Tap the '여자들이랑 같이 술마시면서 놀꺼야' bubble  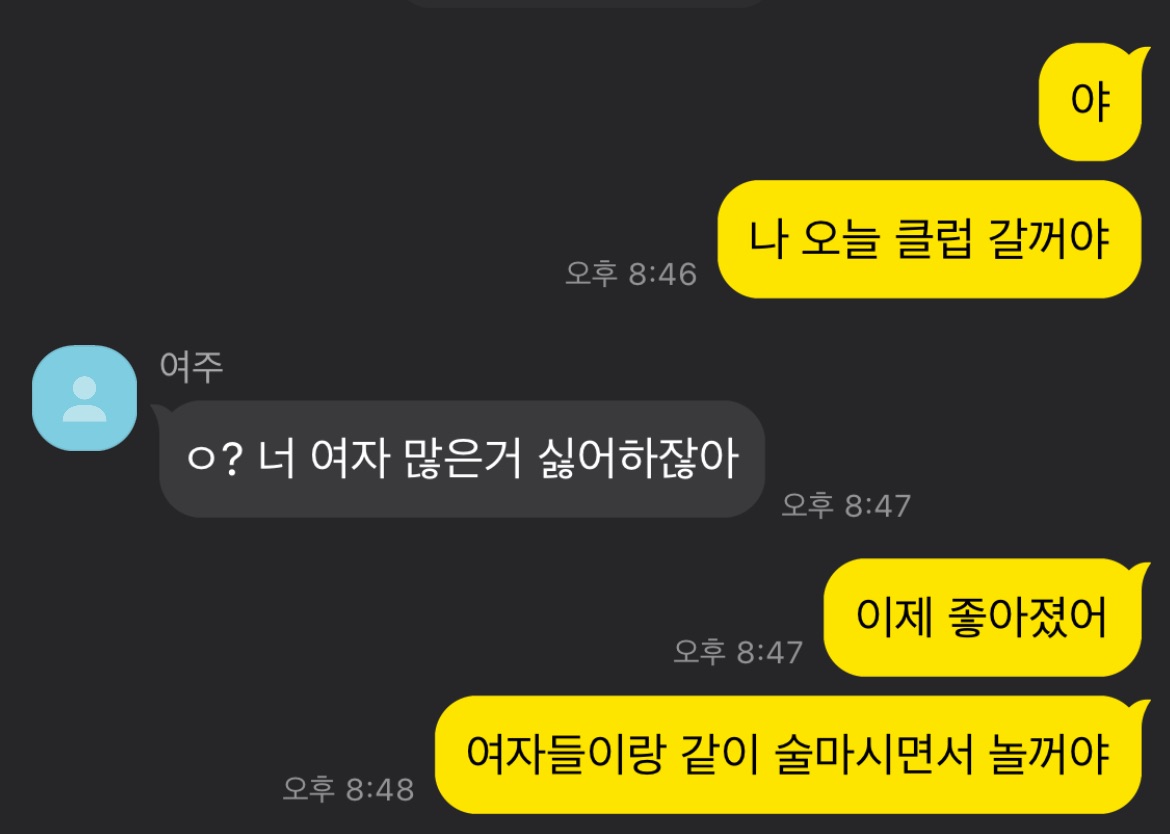coord(789,754)
